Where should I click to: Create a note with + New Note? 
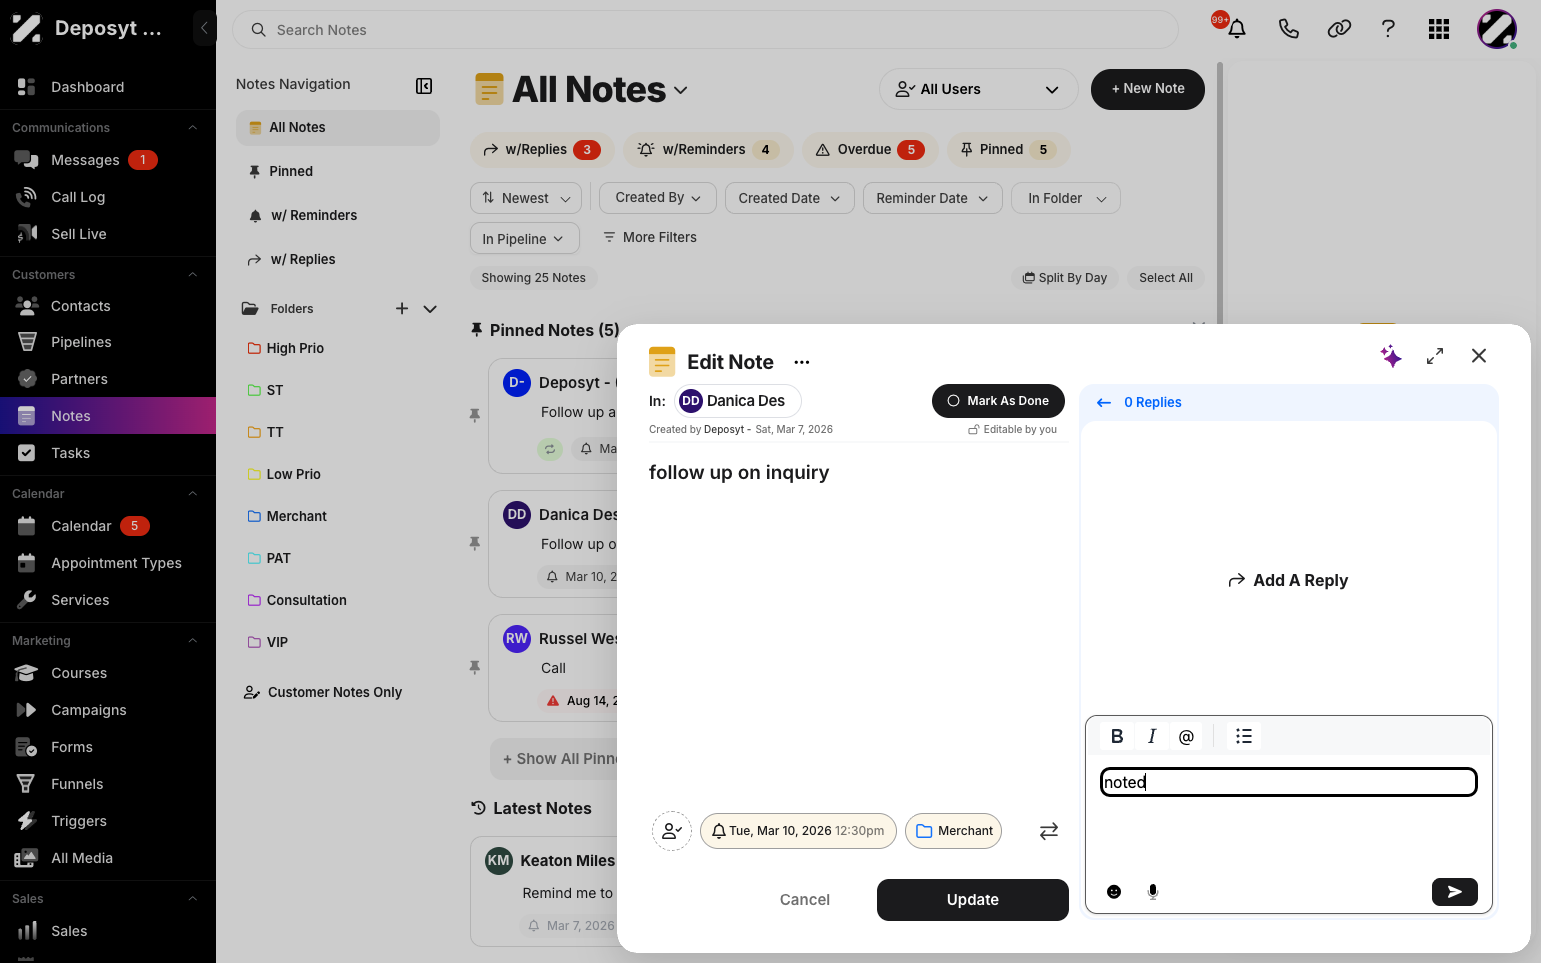pos(1148,89)
